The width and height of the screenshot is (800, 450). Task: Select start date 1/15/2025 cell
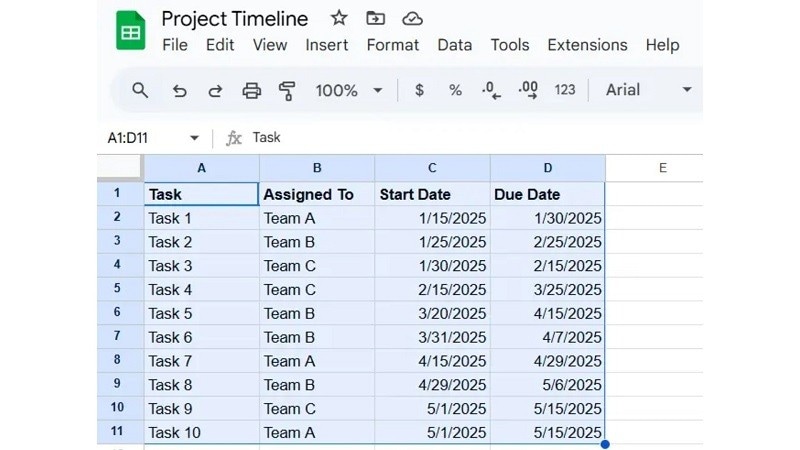pos(432,218)
